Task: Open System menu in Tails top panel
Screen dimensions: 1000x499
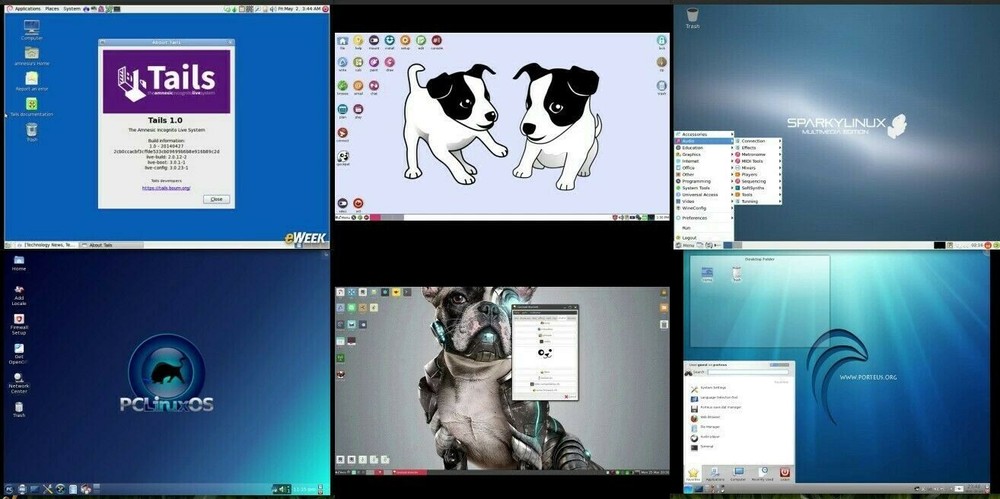Action: click(71, 9)
